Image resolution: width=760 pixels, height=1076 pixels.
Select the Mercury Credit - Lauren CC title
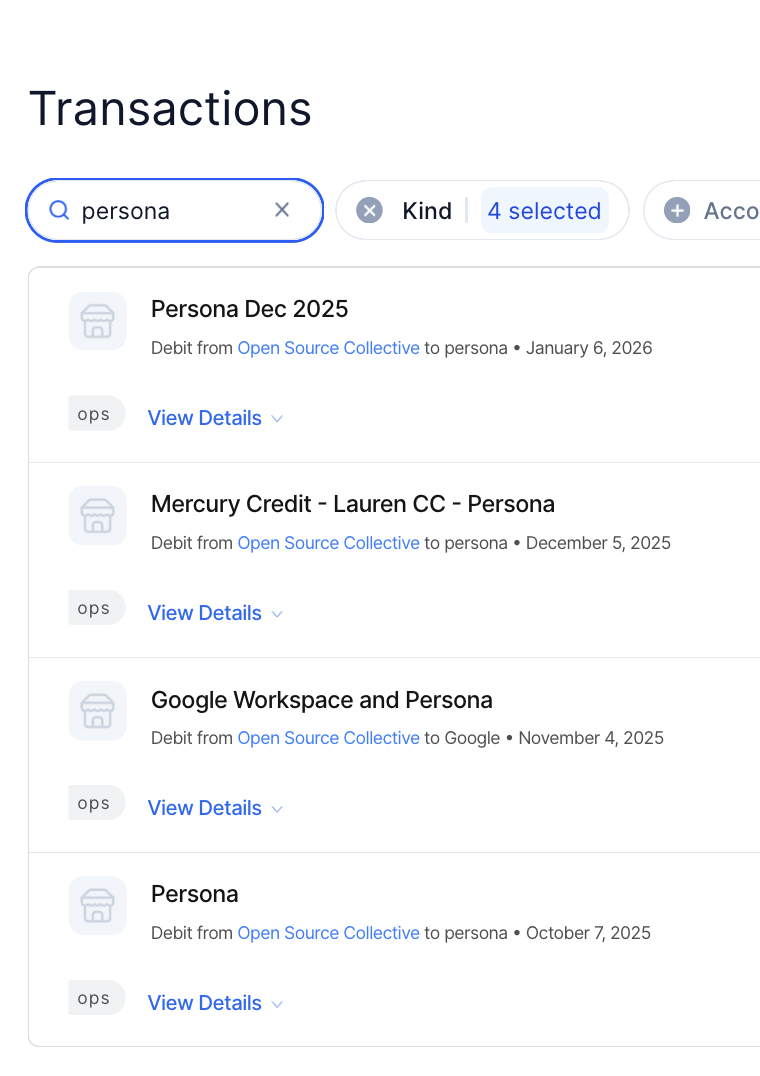point(352,504)
